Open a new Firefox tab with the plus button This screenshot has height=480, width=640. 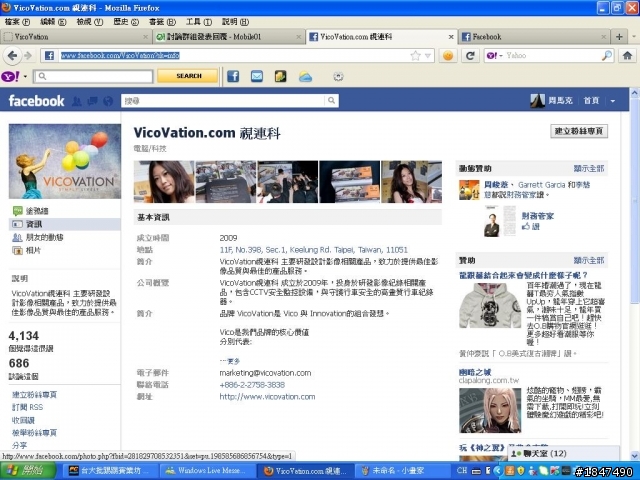[x=619, y=37]
